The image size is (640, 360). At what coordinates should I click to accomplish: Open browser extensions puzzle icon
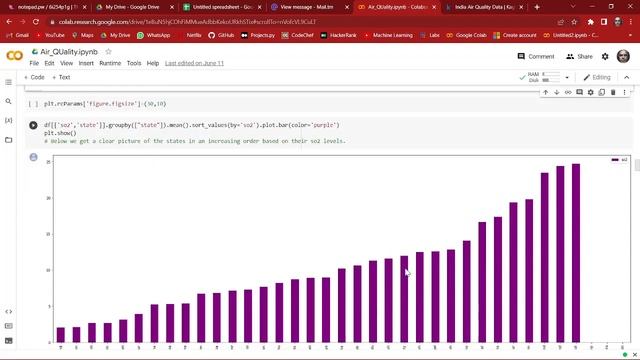(591, 22)
